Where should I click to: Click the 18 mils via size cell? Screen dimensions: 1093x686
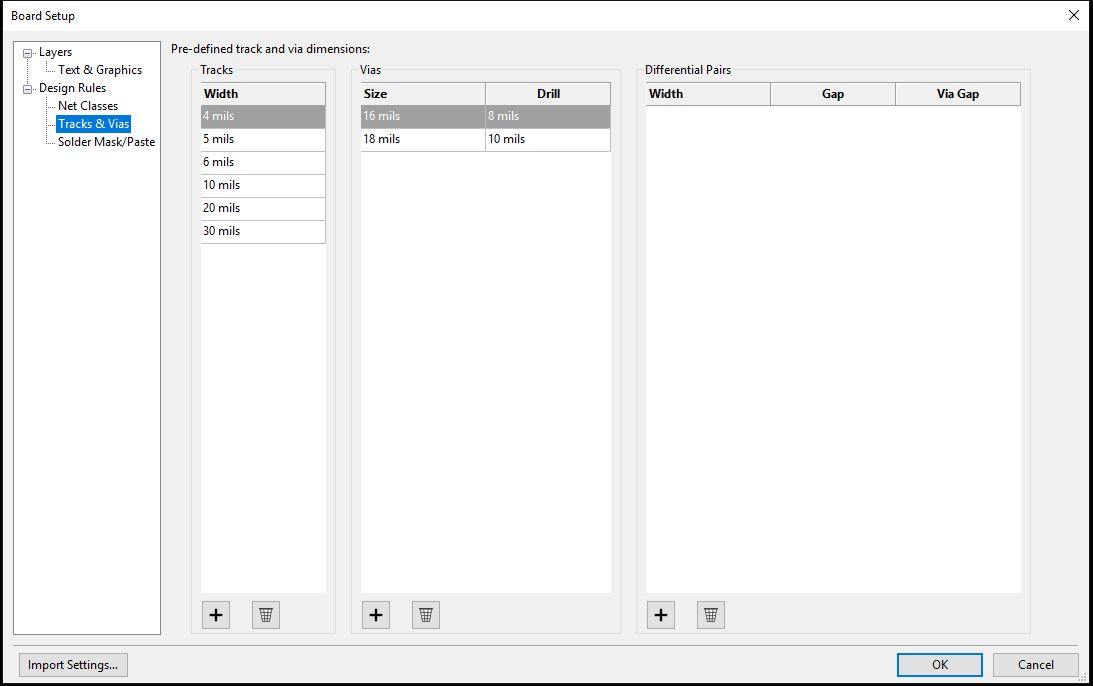point(422,139)
